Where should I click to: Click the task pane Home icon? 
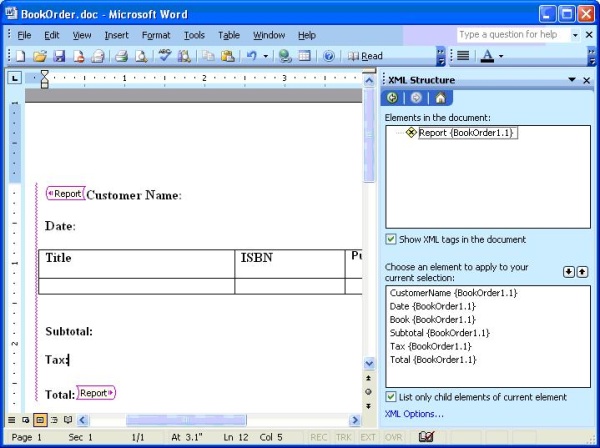coord(440,98)
